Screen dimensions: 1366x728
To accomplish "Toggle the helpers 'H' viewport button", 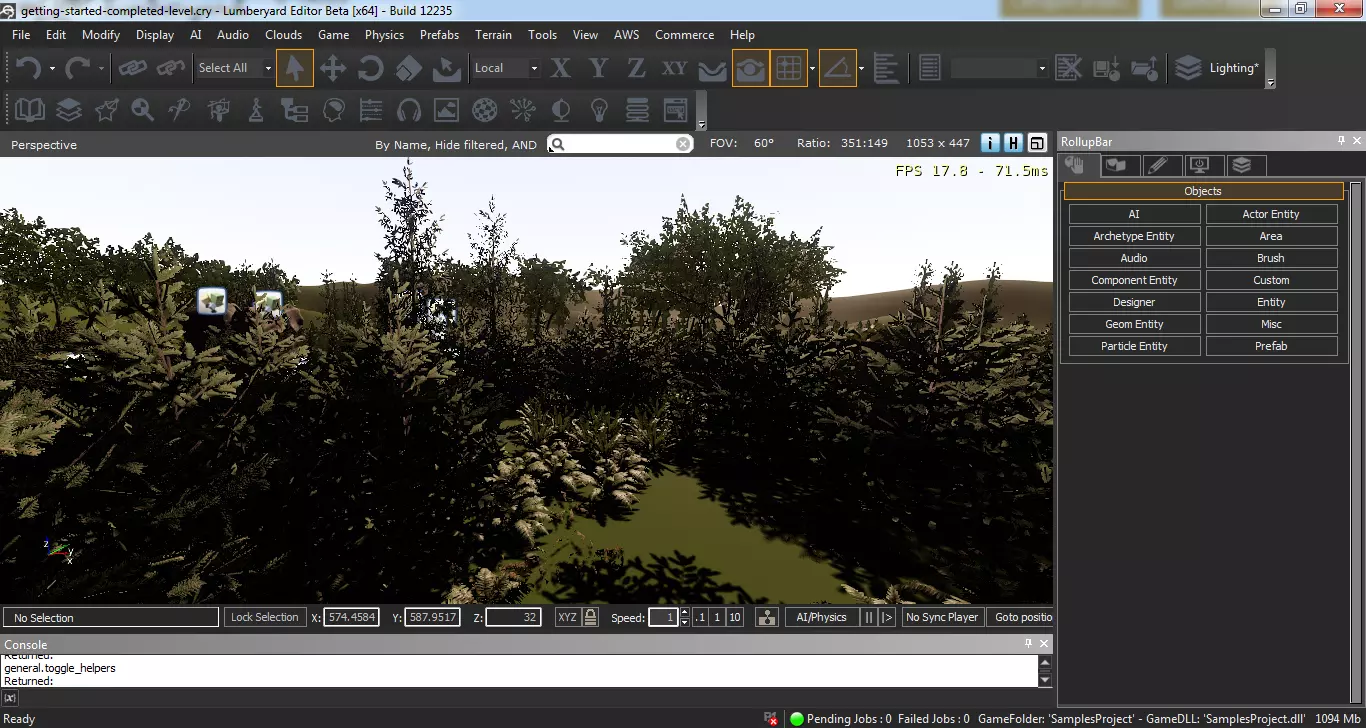I will pyautogui.click(x=1013, y=144).
